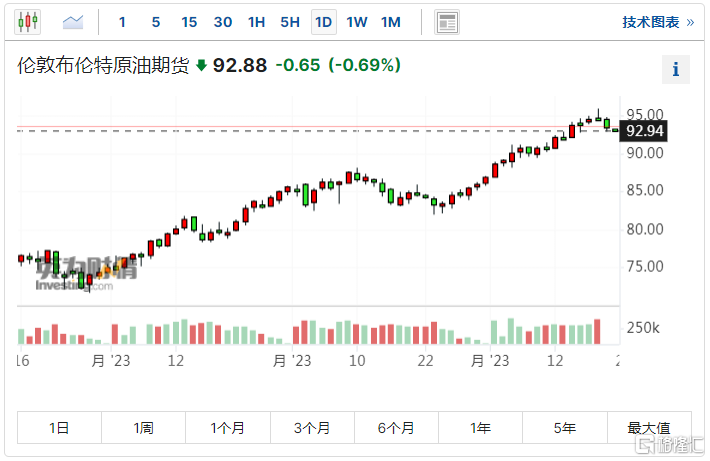Screen dimensions: 710x461
Task: Open the chart layout panel icon
Action: pos(447,22)
